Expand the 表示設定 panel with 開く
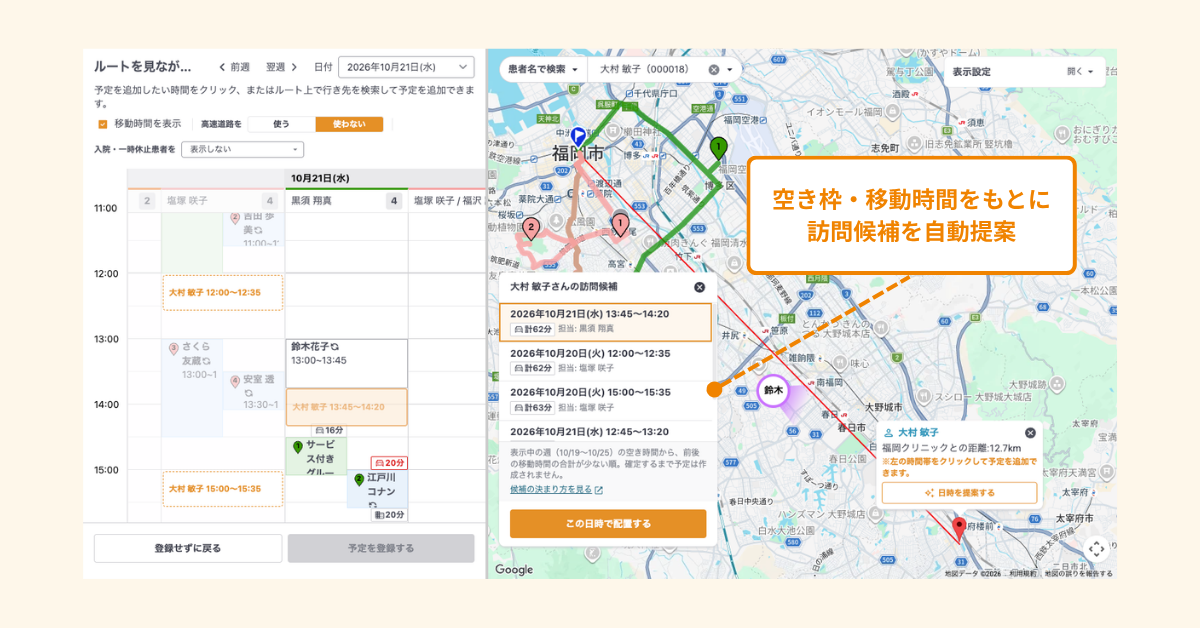This screenshot has width=1200, height=628. tap(1079, 72)
